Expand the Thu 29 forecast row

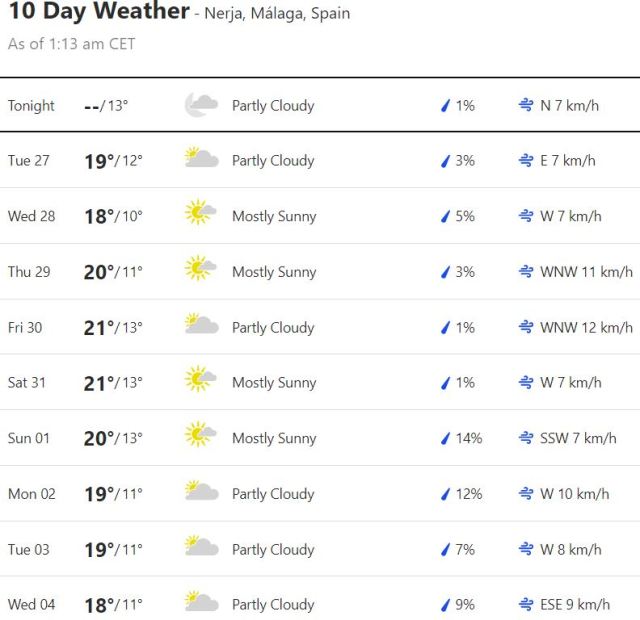click(320, 271)
